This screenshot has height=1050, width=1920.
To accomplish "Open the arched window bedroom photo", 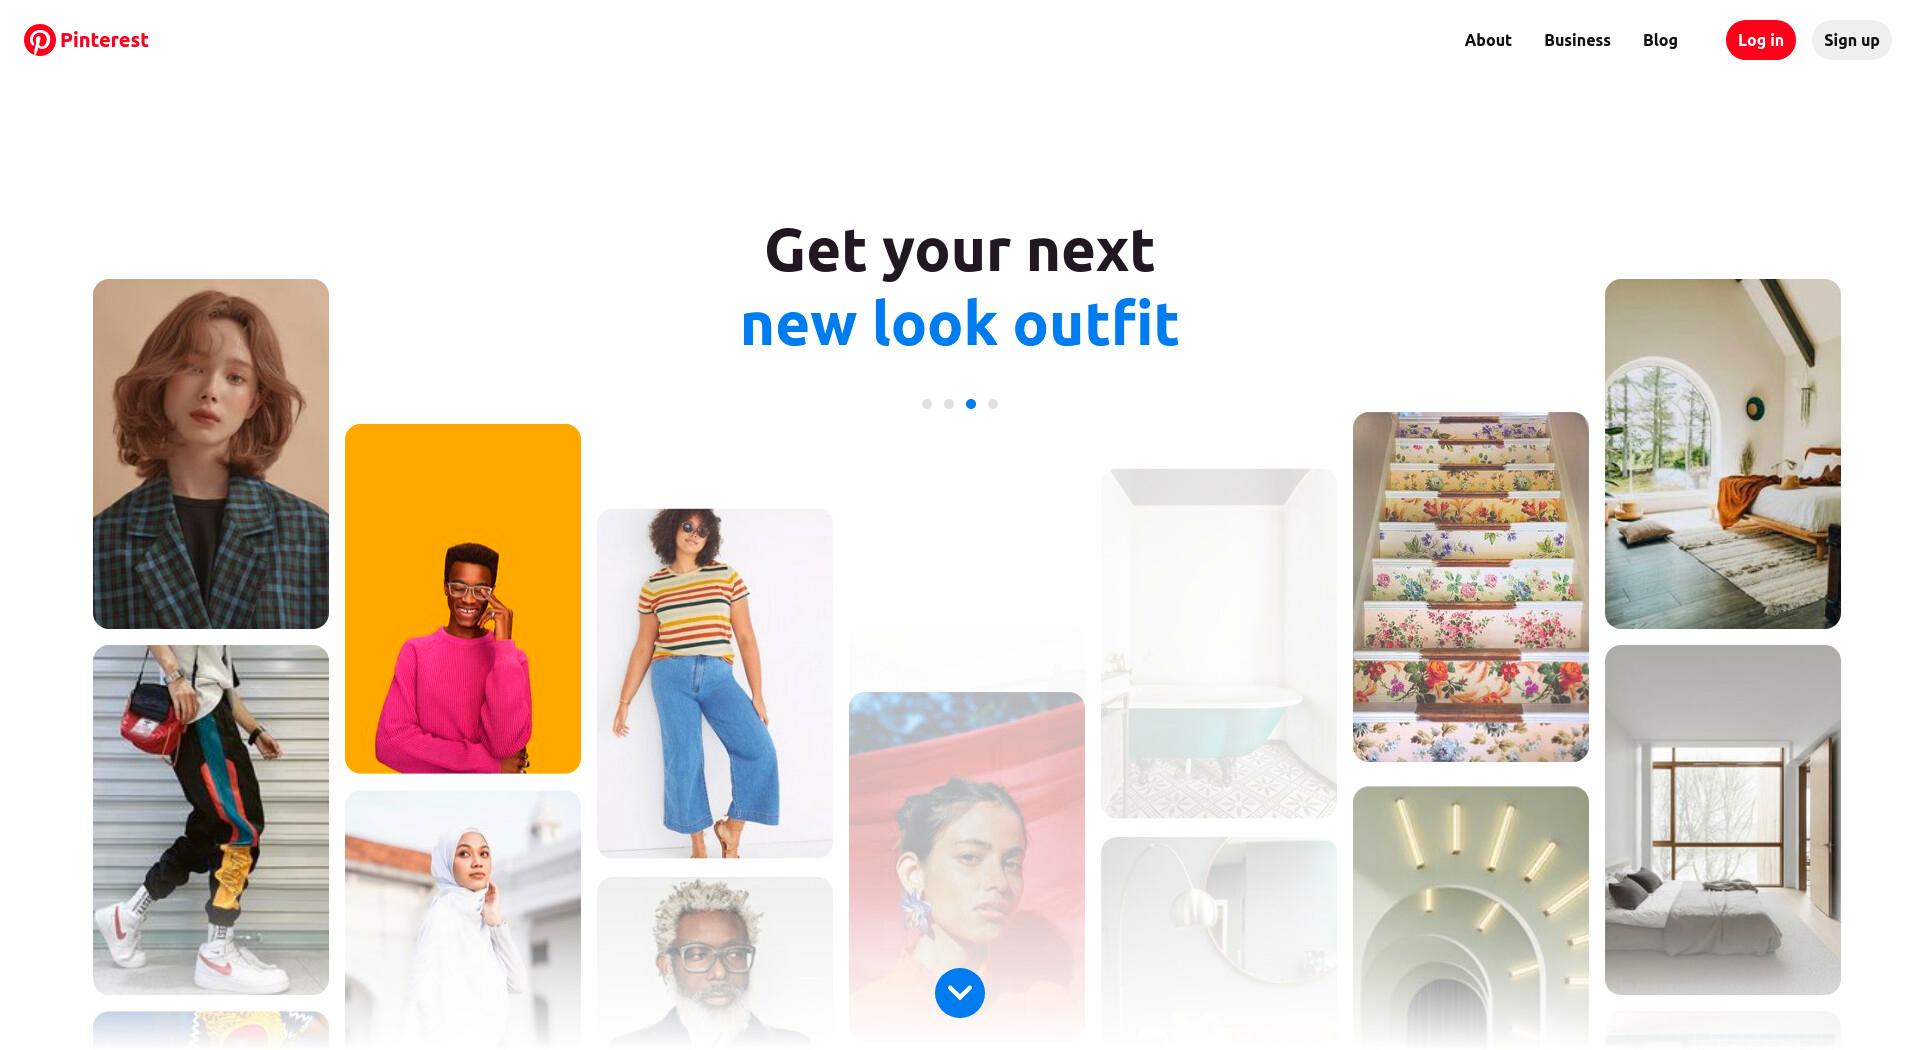I will pyautogui.click(x=1723, y=454).
